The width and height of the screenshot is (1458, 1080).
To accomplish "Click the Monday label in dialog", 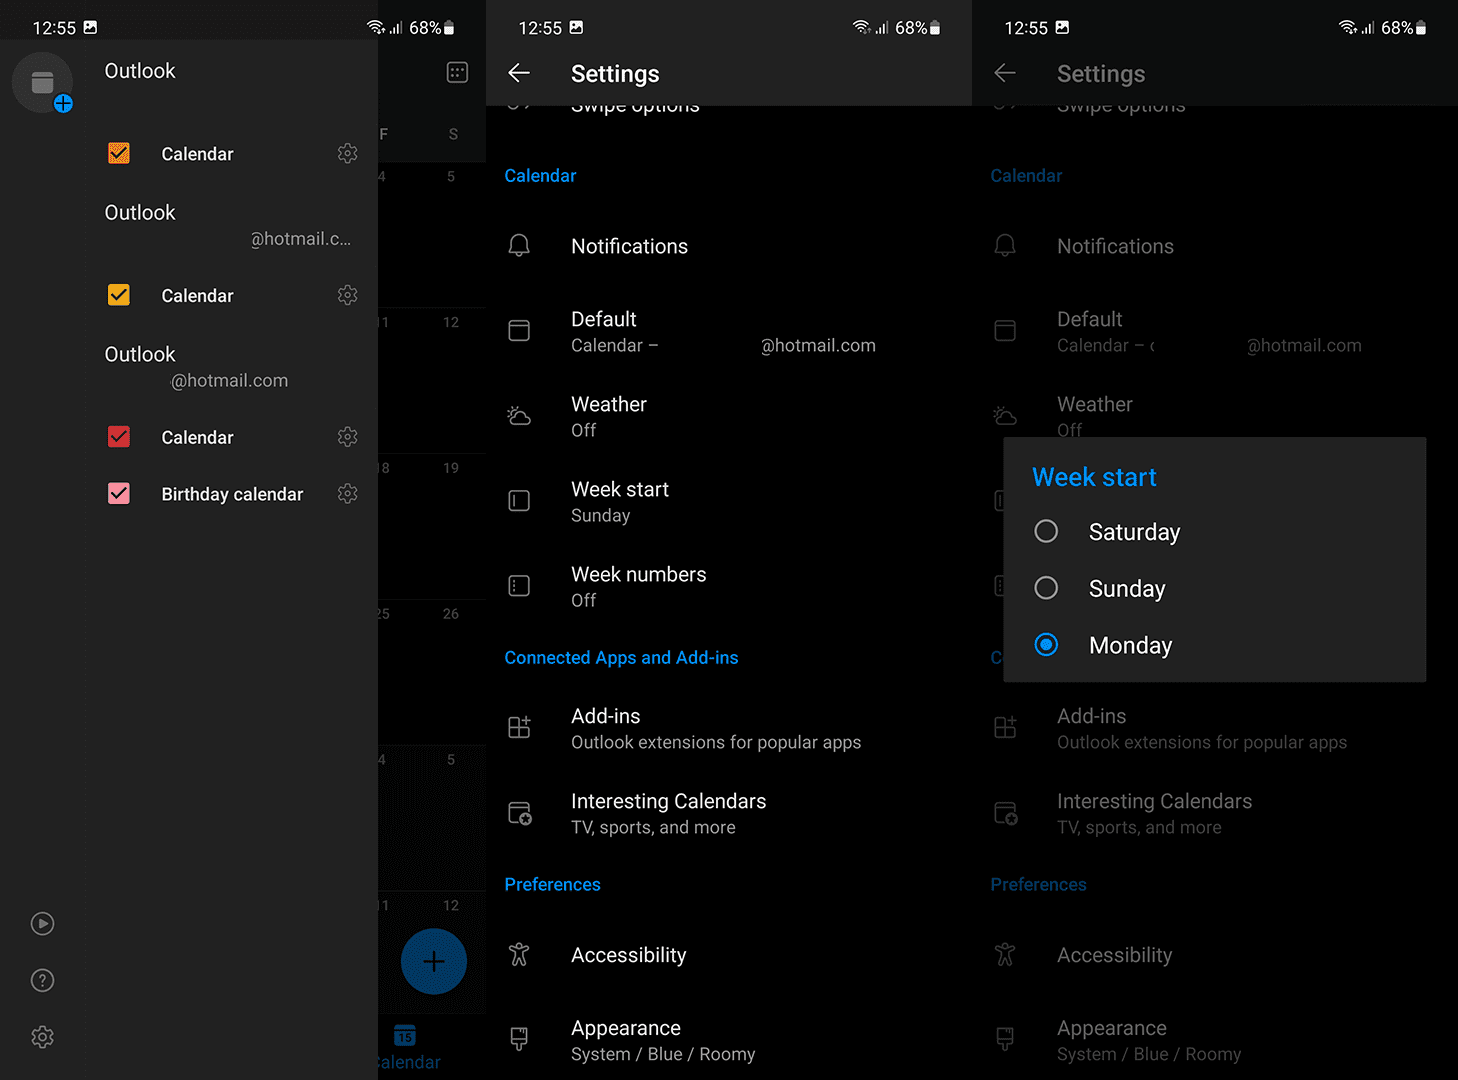I will pos(1130,646).
